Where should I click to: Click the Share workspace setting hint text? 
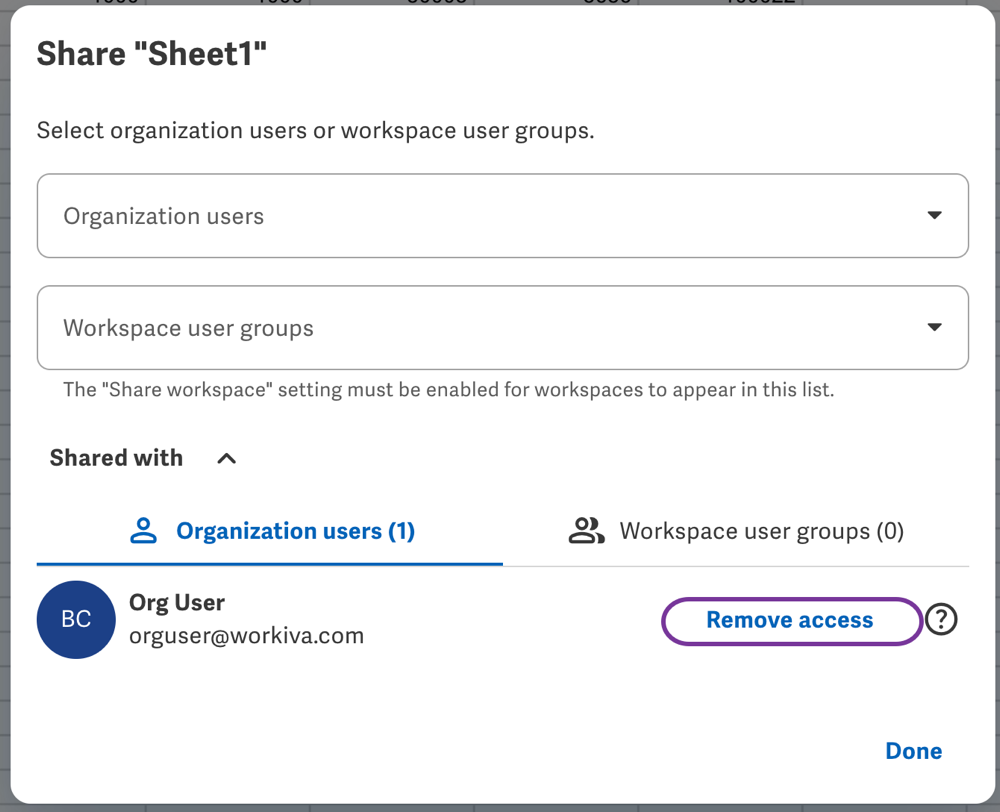point(448,390)
